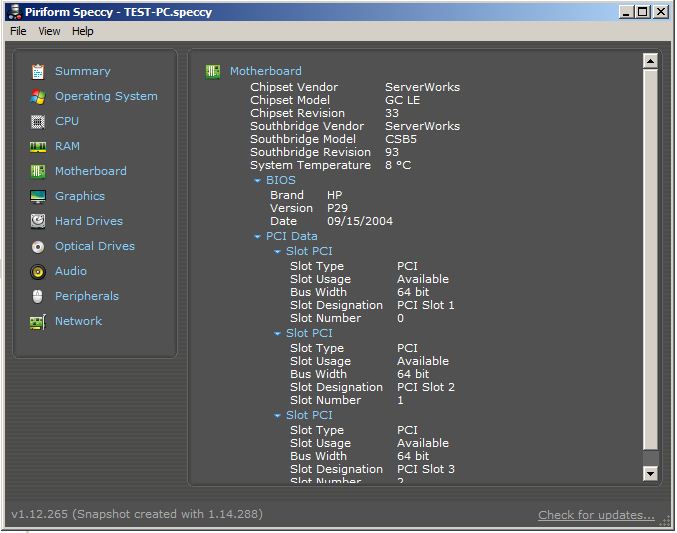Click the CPU chip icon
677x533 pixels.
pyautogui.click(x=38, y=122)
